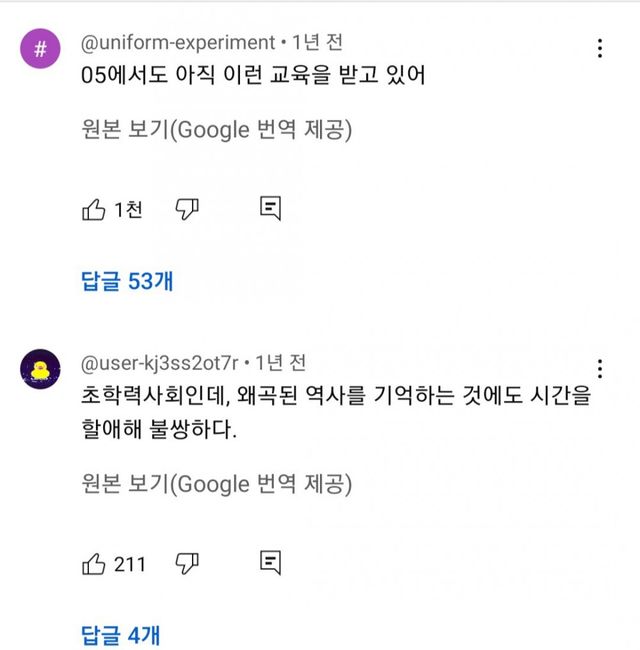Open @uniform-experiment channel name
The width and height of the screenshot is (640, 650).
(177, 43)
